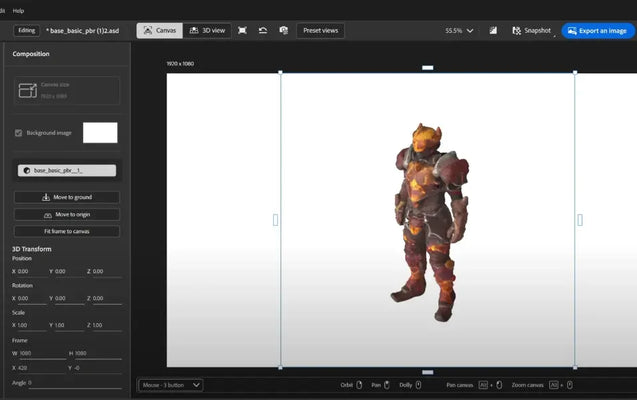Toggle the Background image checkbox
Viewport: 637px width, 400px height.
tap(19, 133)
